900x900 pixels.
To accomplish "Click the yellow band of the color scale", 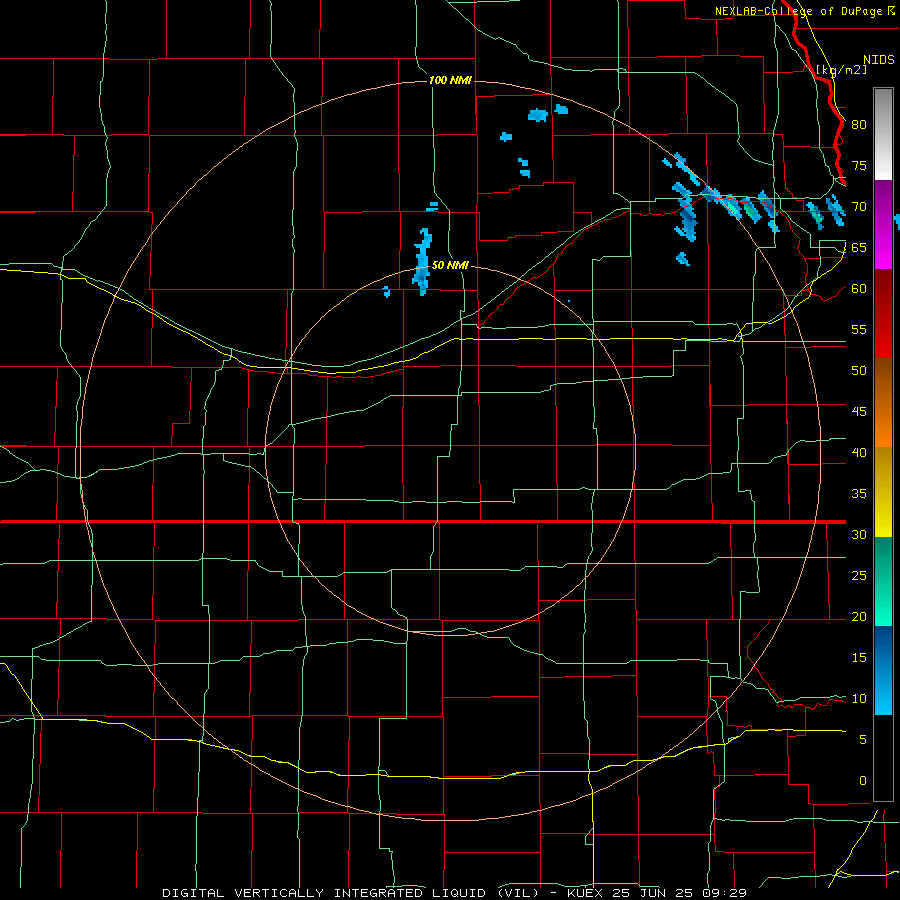I will pyautogui.click(x=883, y=491).
